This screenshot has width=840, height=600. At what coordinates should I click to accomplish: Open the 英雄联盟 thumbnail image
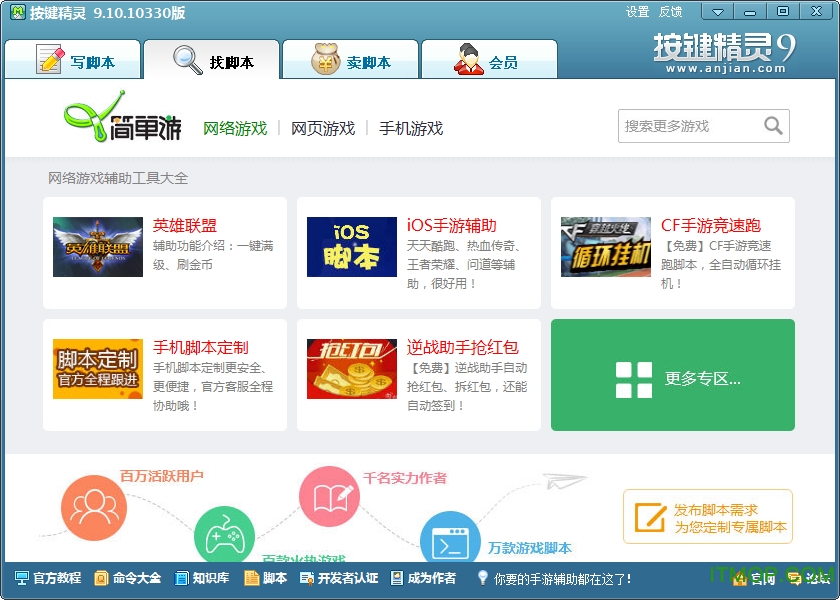tap(98, 246)
